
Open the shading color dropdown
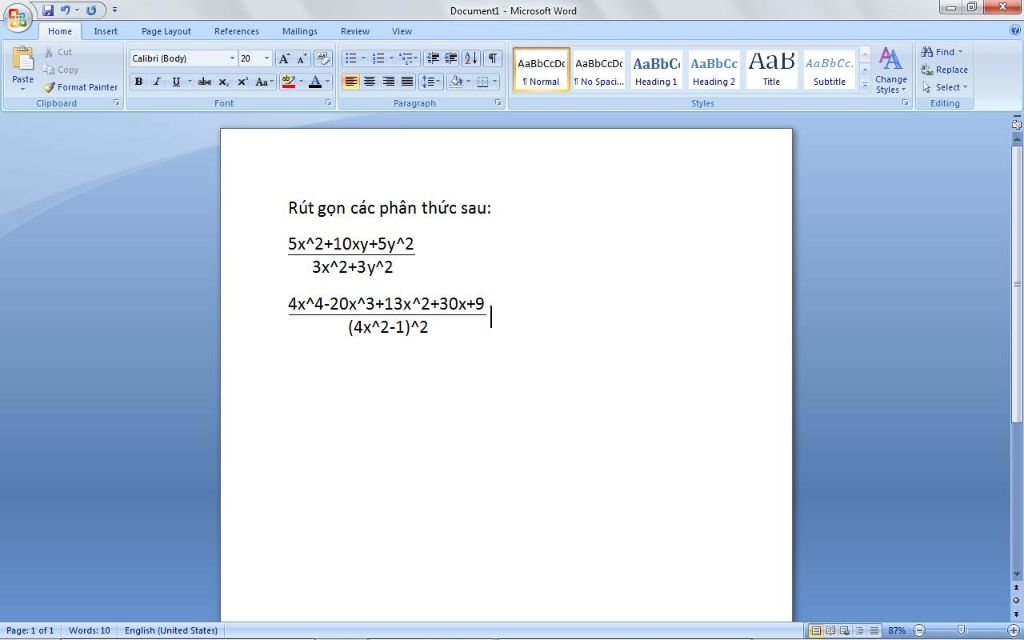[468, 82]
